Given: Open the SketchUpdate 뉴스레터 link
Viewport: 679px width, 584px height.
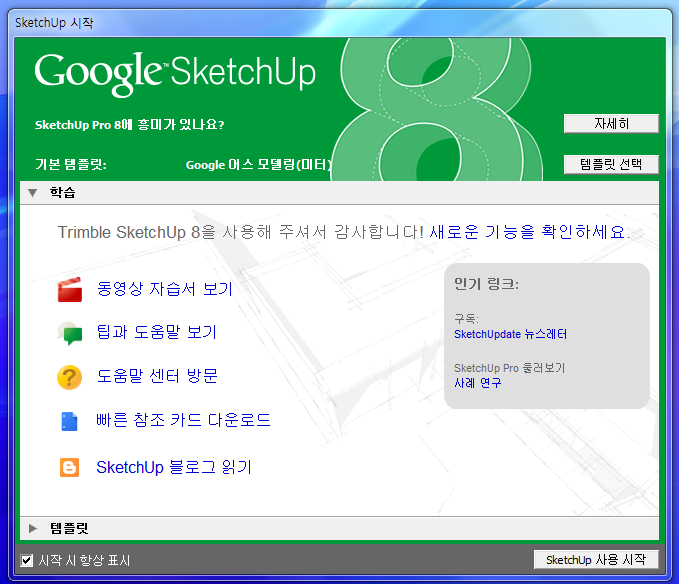Looking at the screenshot, I should click(510, 334).
